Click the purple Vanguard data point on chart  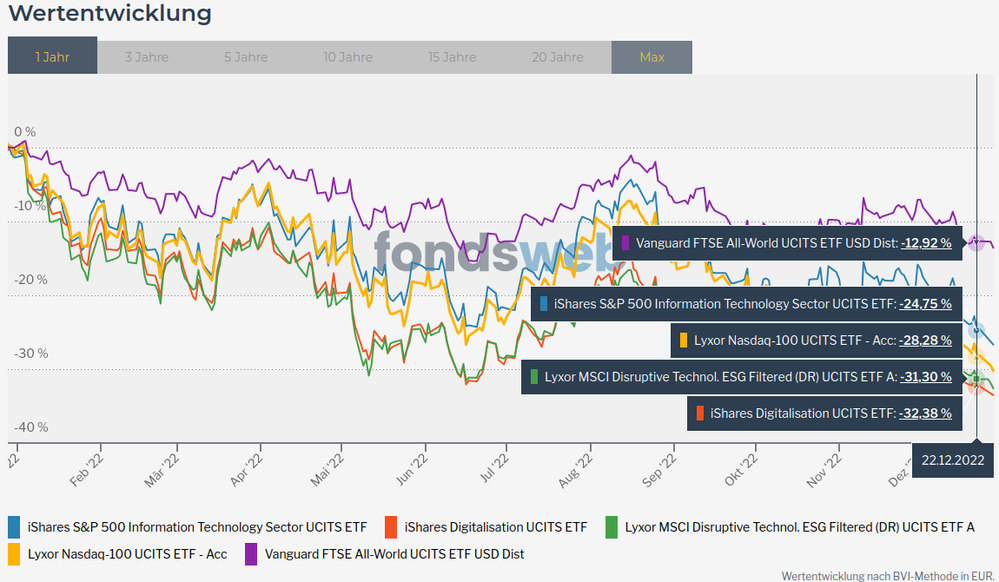tap(976, 242)
